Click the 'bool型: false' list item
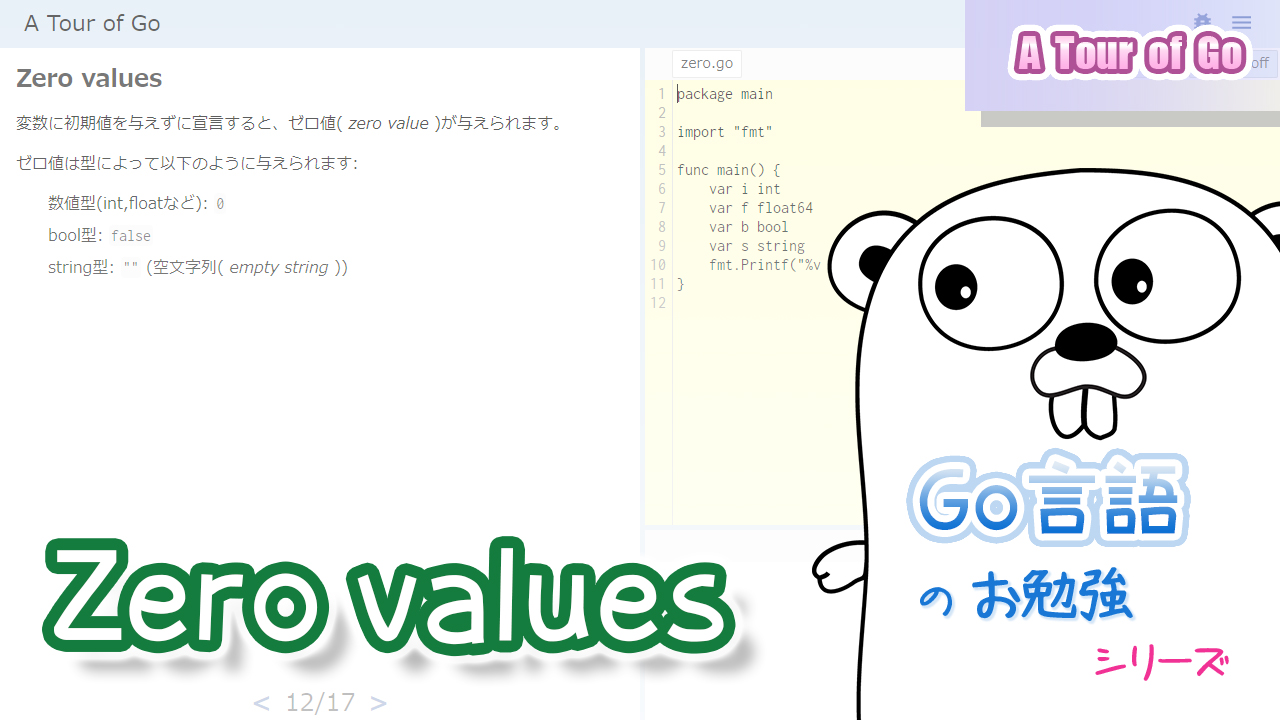This screenshot has width=1280, height=720. (99, 236)
